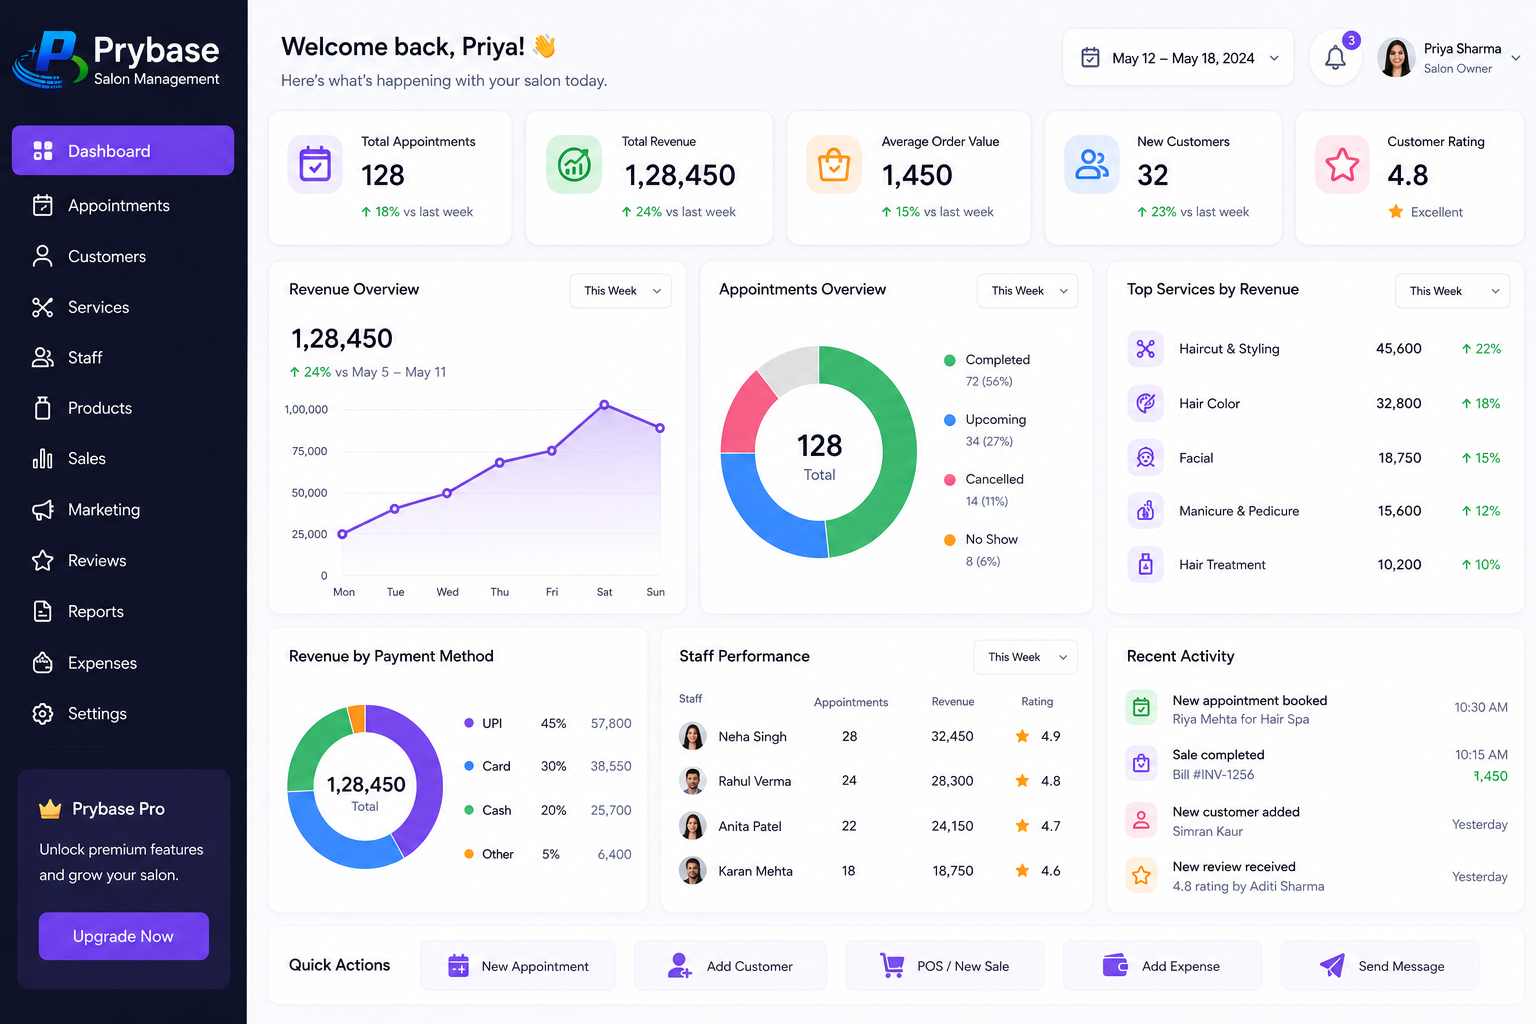Open Marketing in sidebar
The width and height of the screenshot is (1536, 1024).
coord(123,510)
